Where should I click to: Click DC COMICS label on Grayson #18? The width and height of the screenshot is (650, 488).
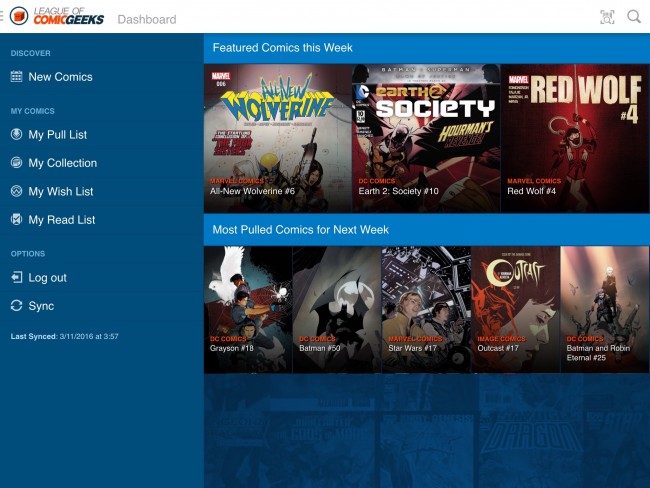(228, 339)
